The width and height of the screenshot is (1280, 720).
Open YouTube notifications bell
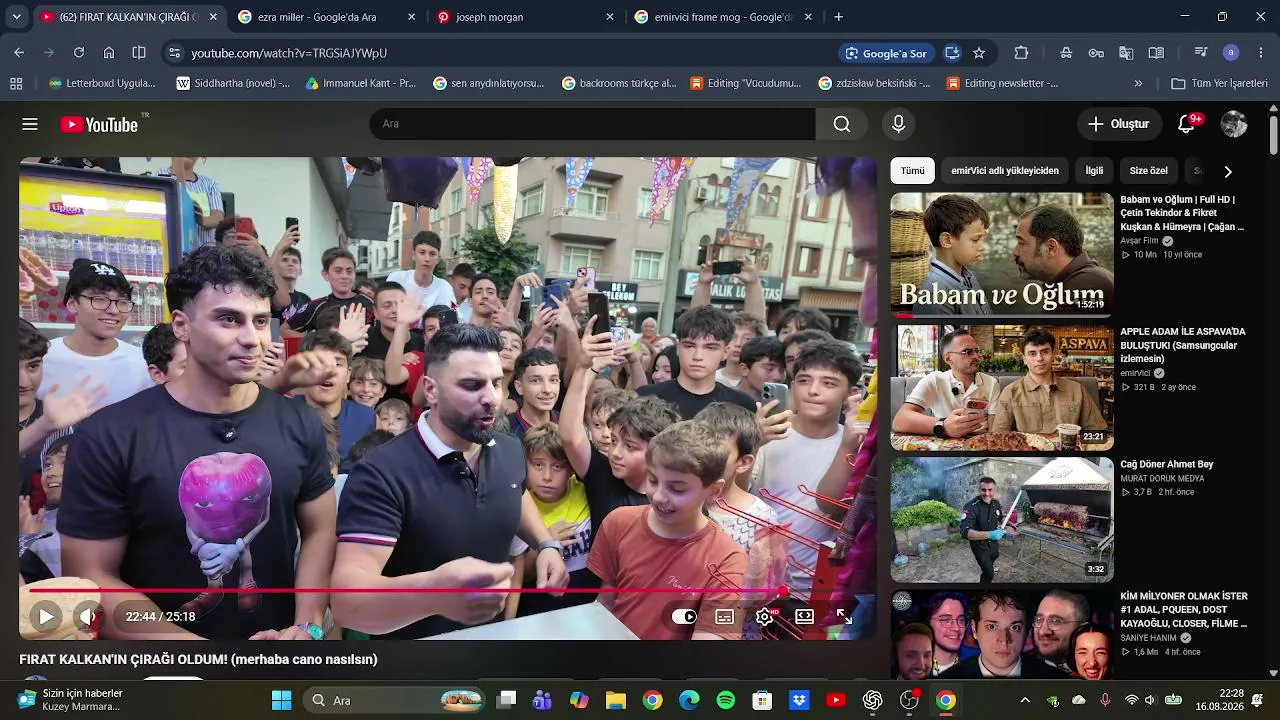(x=1187, y=124)
